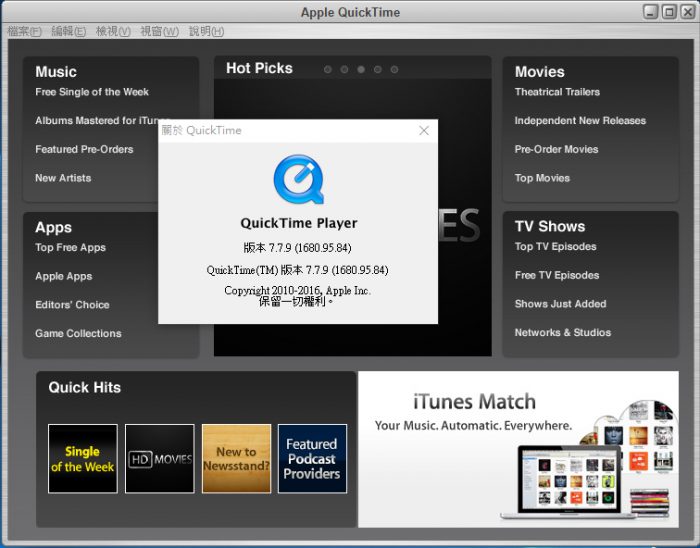Open Single of the Week tile

(83, 459)
